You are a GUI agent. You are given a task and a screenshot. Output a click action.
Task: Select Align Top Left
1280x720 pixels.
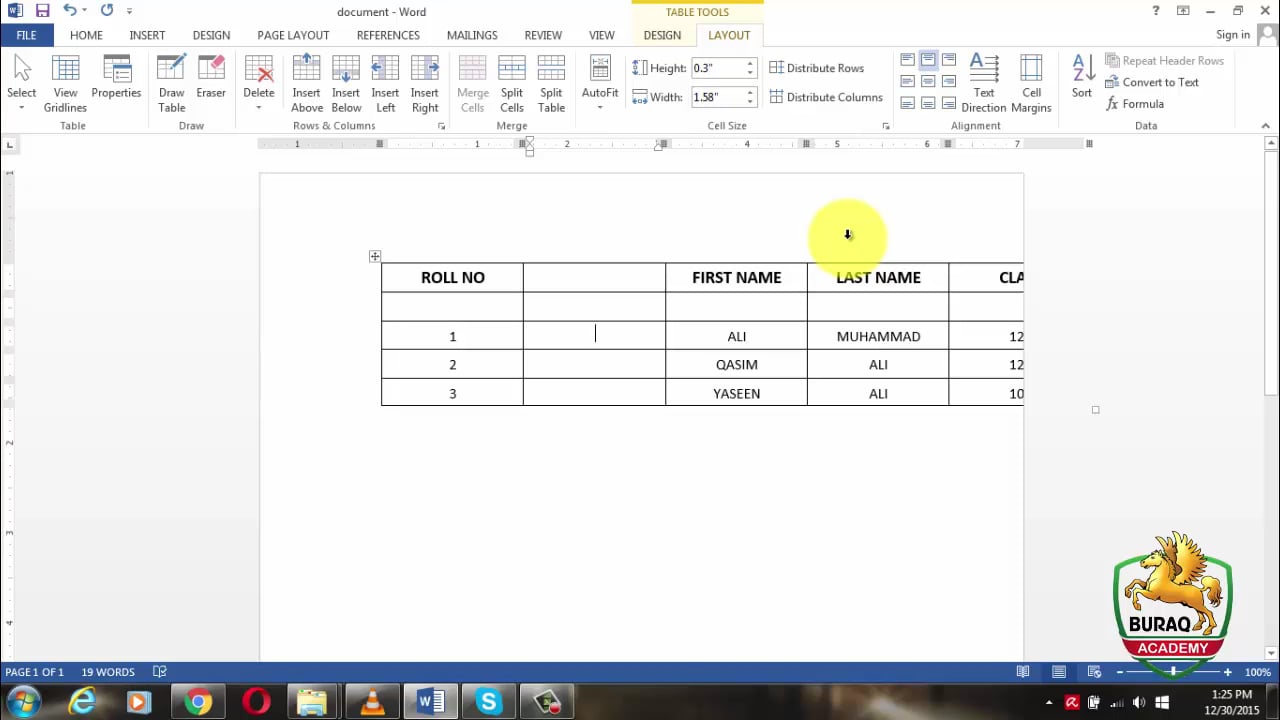[907, 60]
